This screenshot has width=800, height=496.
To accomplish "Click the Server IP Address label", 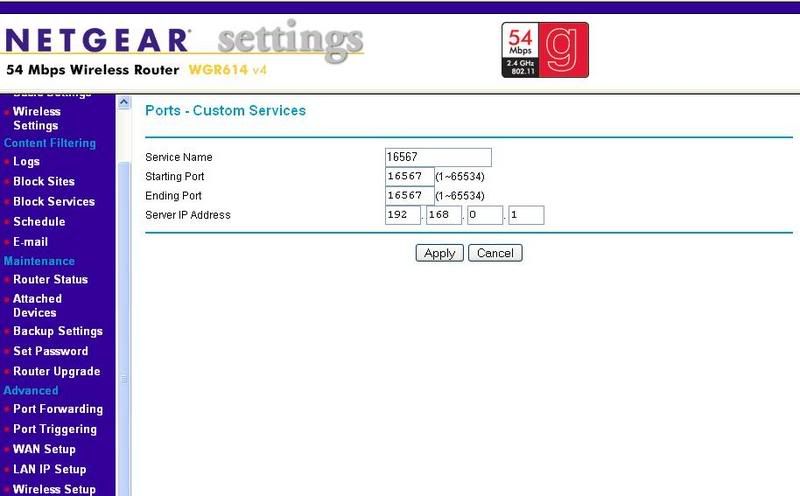I will tap(188, 215).
